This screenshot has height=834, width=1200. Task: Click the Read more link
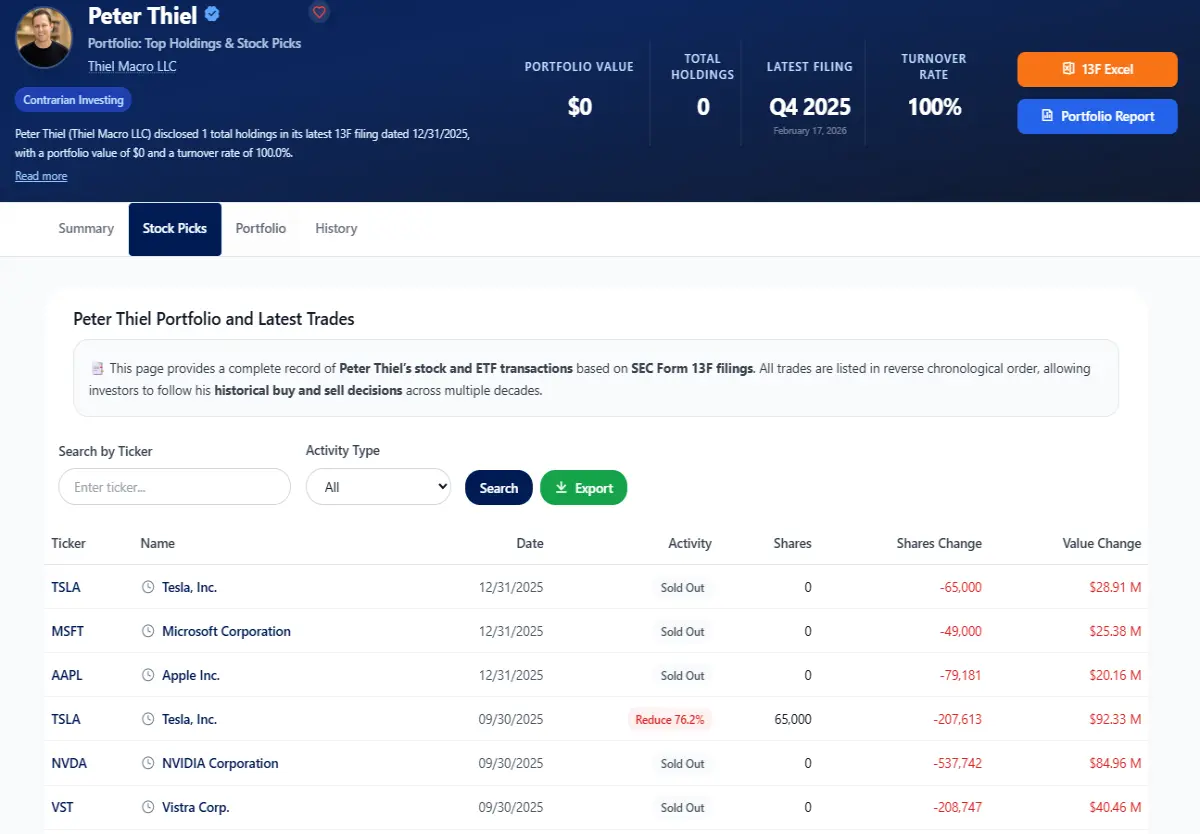pos(41,176)
